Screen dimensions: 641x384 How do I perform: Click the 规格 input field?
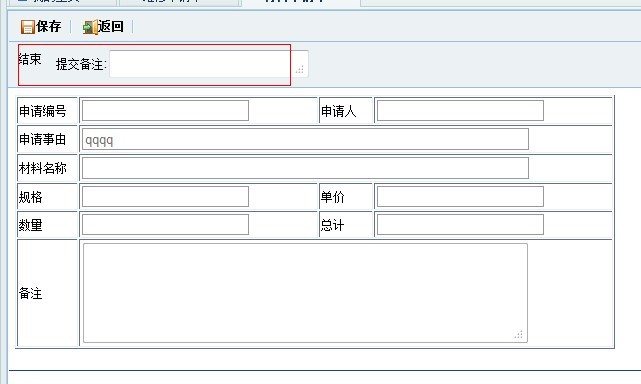165,197
